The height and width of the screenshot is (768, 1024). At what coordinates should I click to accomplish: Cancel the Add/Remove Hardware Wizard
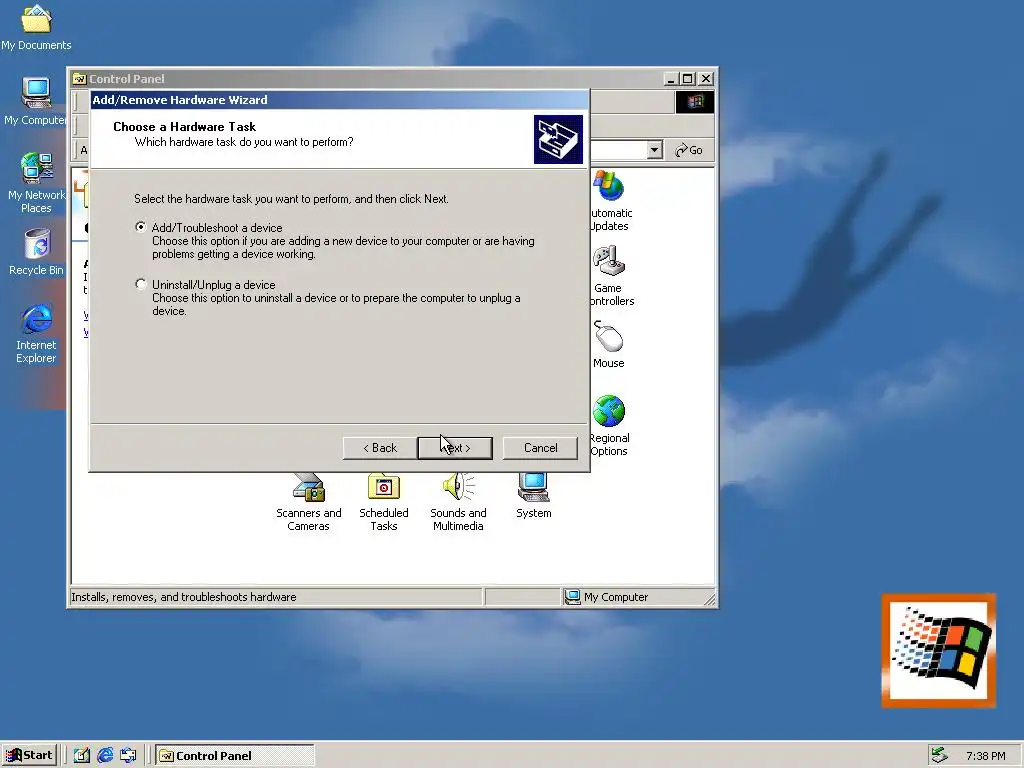click(x=540, y=448)
